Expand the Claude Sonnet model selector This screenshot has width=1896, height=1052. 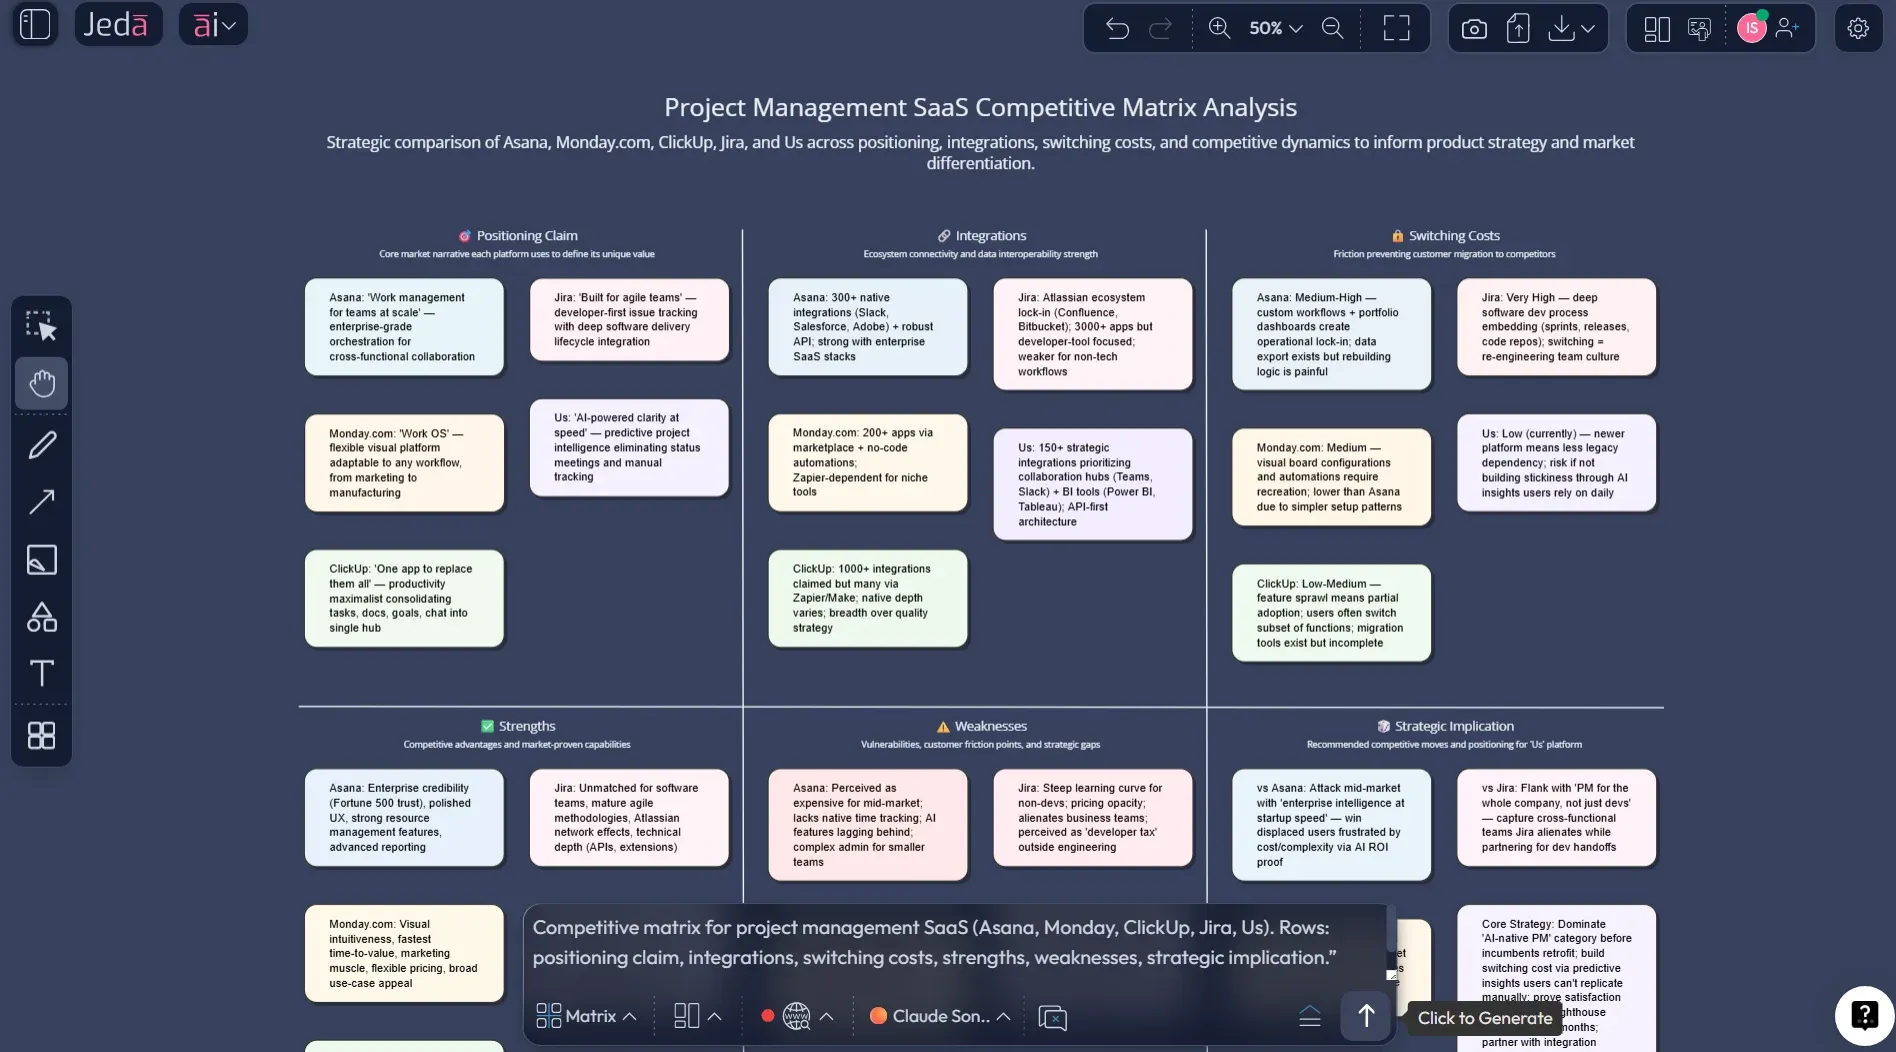pyautogui.click(x=940, y=1016)
